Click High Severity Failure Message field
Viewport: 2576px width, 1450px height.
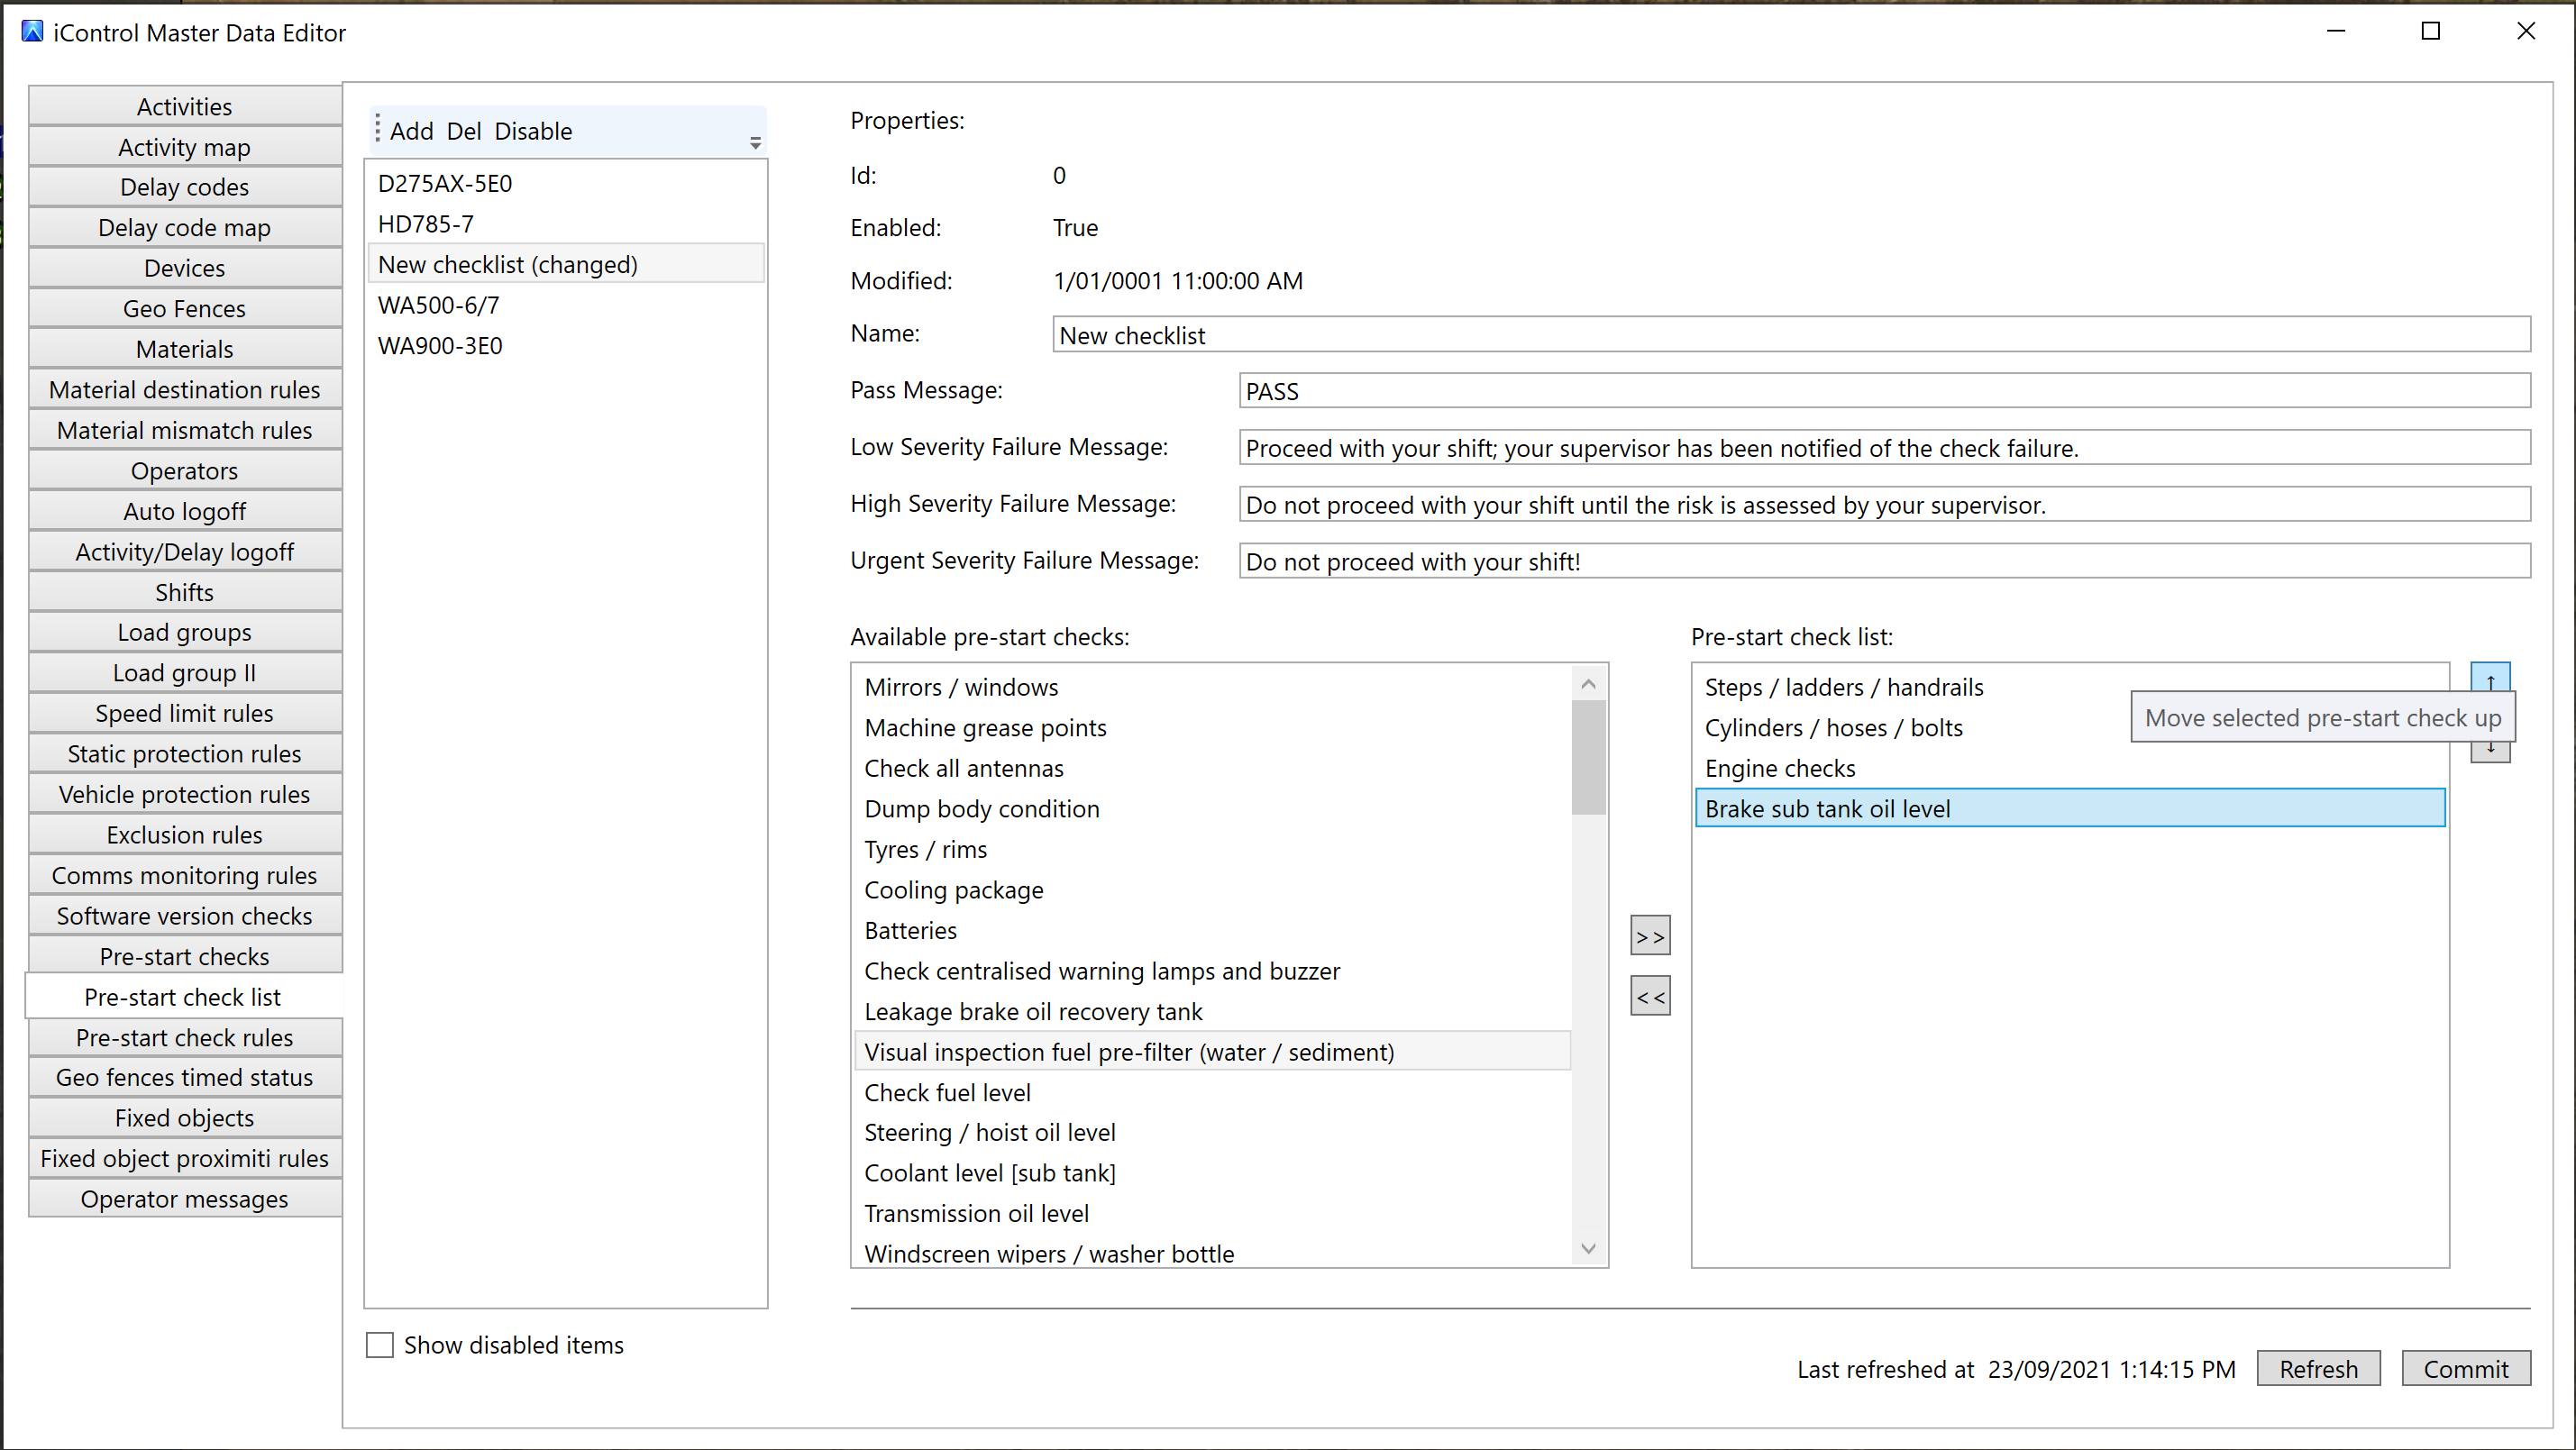pos(1884,505)
